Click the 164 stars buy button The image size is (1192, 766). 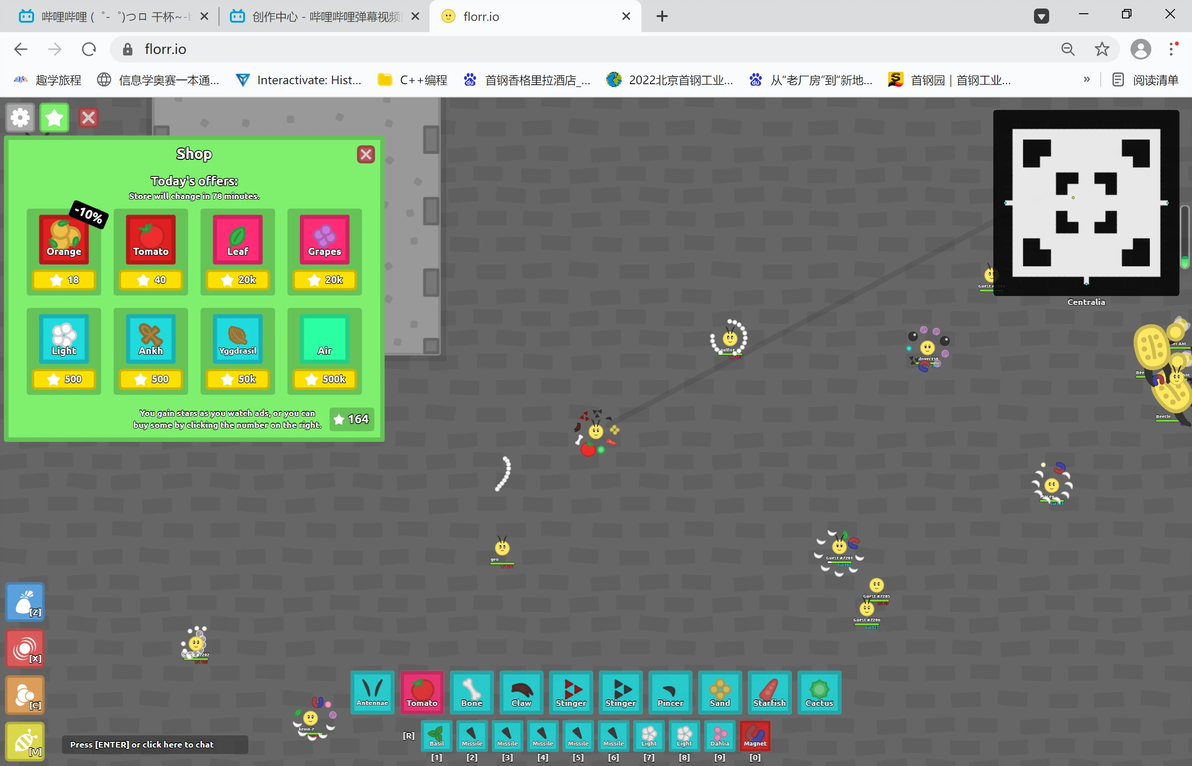point(352,419)
